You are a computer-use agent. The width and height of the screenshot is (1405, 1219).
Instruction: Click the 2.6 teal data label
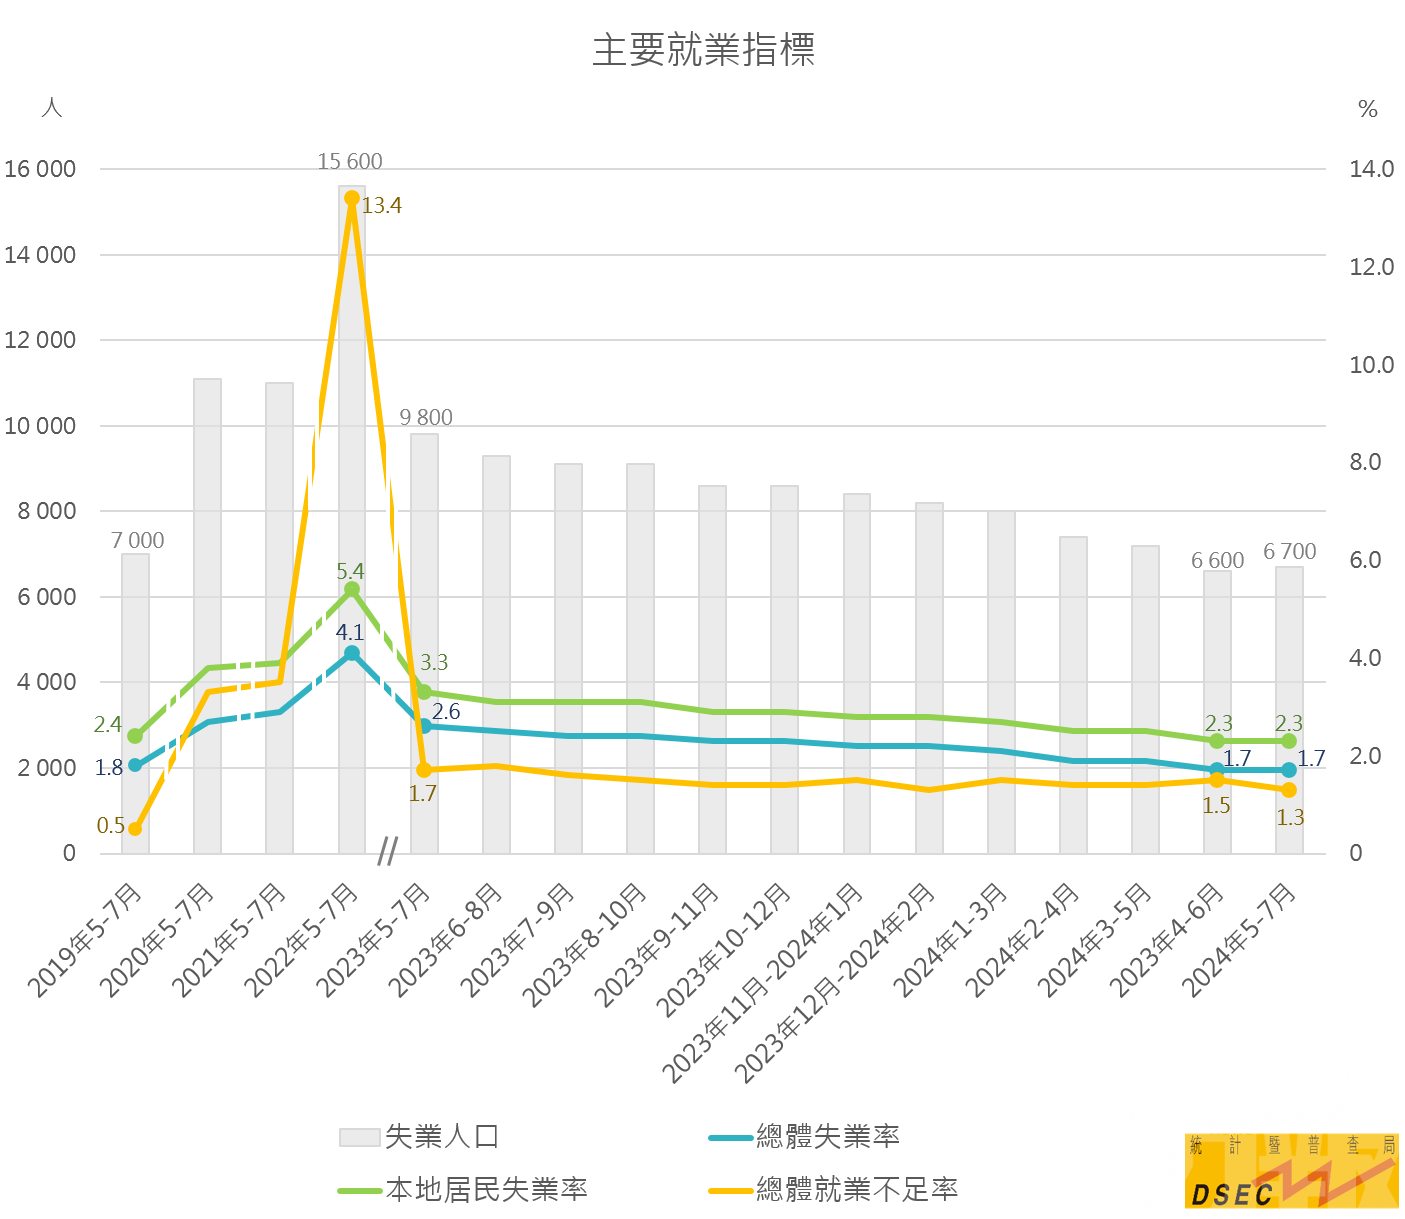(446, 712)
